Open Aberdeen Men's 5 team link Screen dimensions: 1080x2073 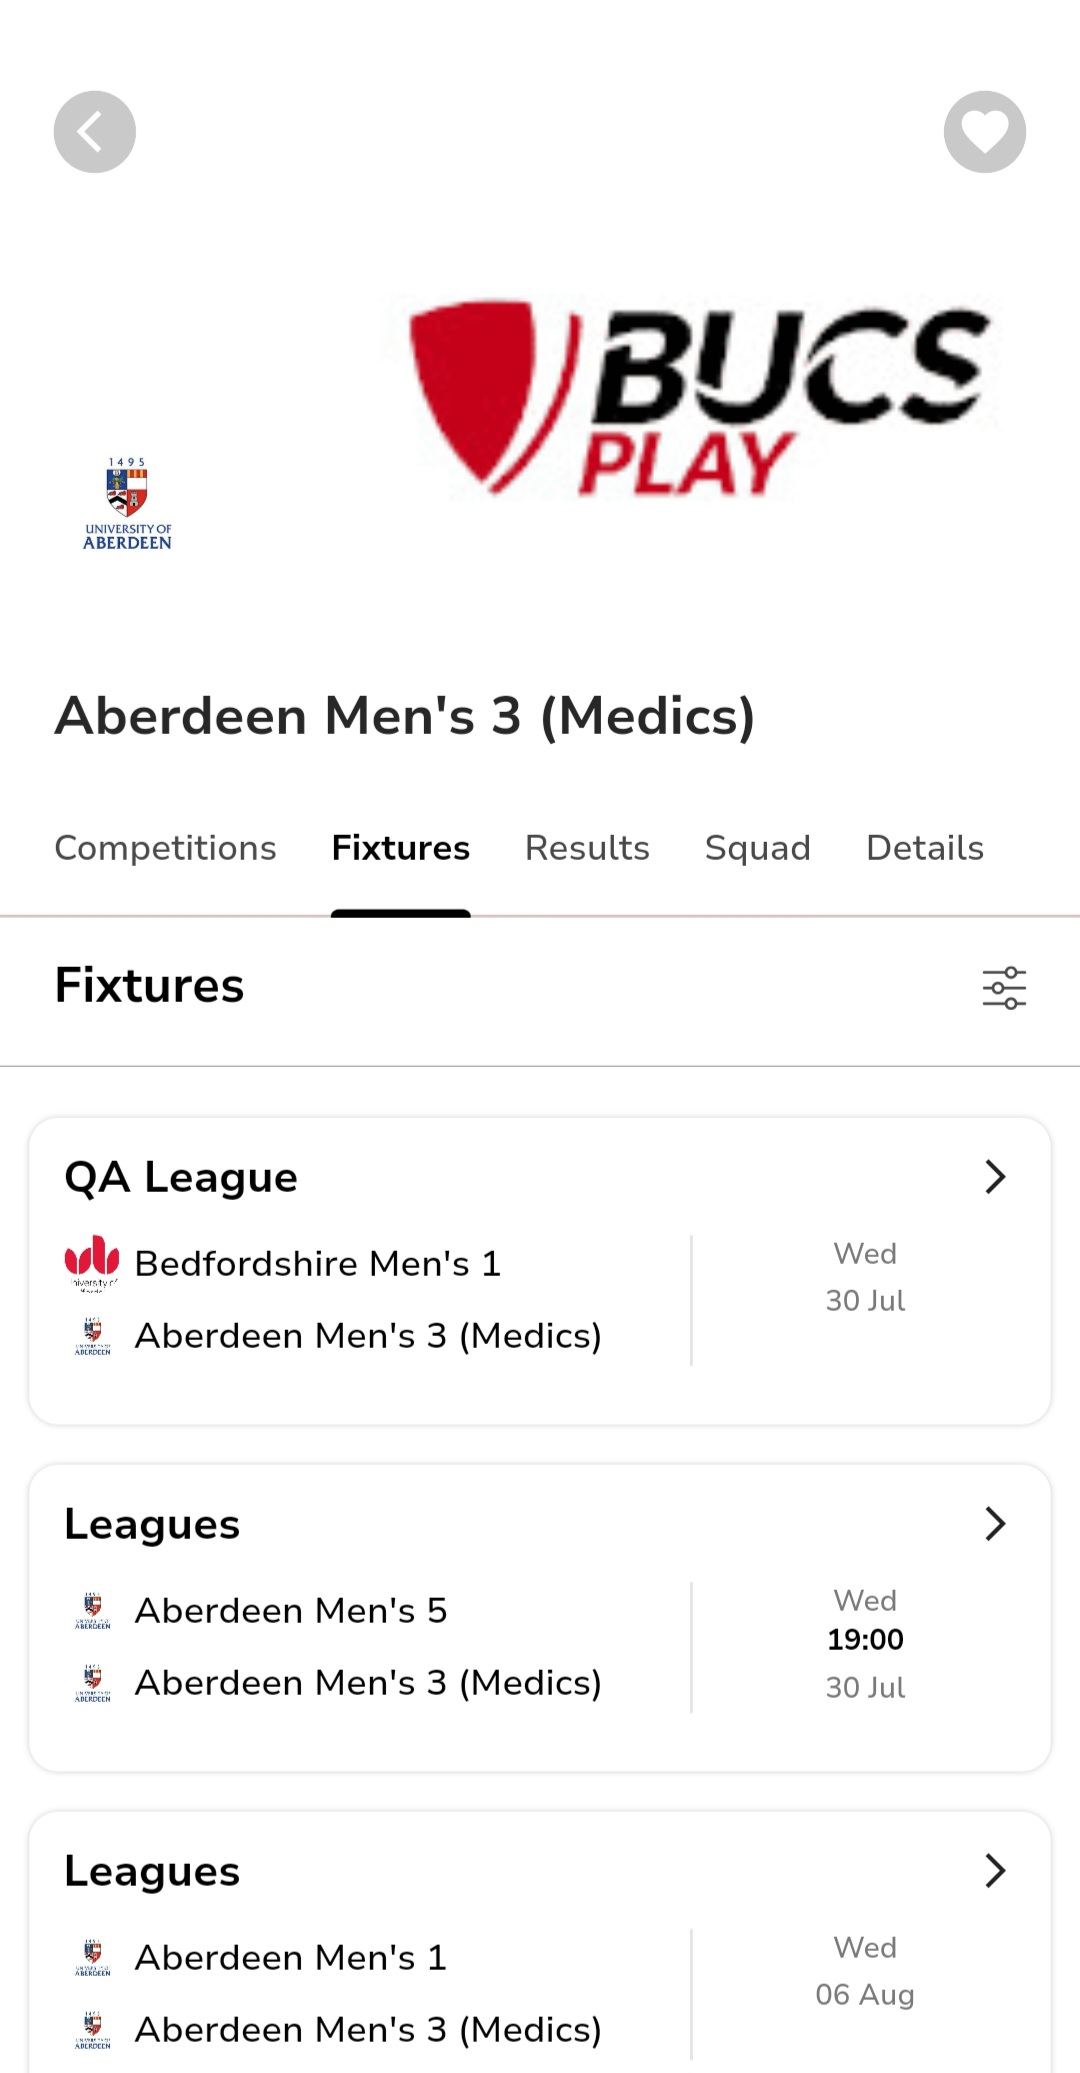click(290, 1611)
